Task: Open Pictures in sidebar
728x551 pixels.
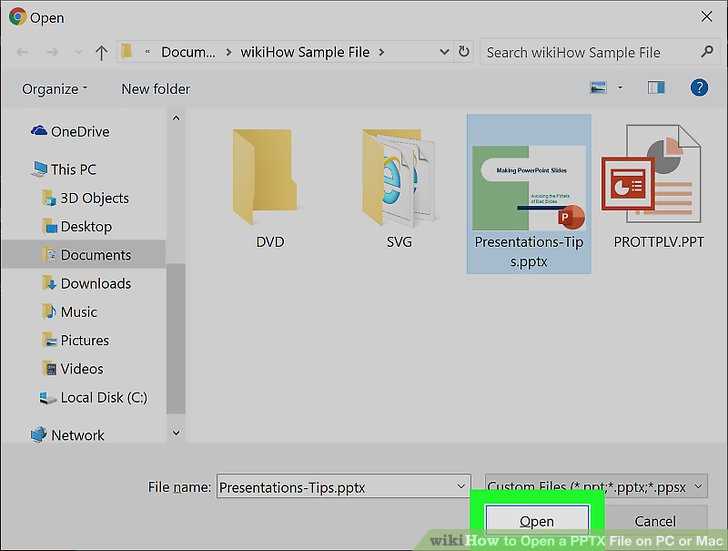Action: coord(75,340)
